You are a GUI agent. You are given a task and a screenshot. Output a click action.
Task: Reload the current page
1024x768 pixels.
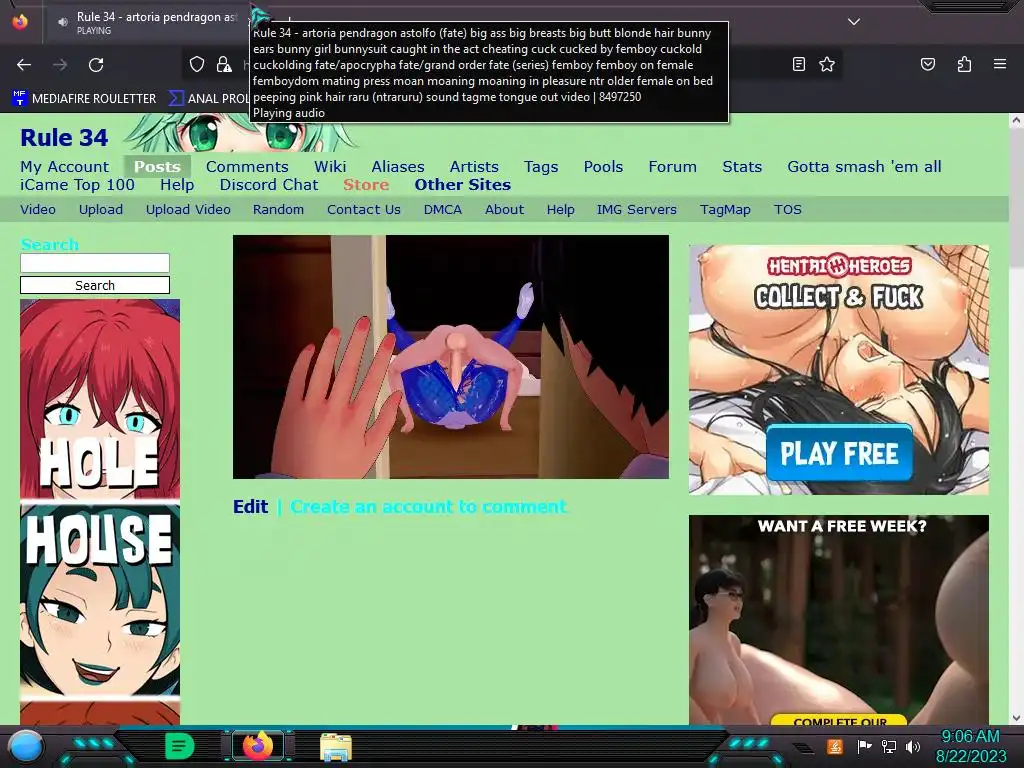click(x=96, y=64)
